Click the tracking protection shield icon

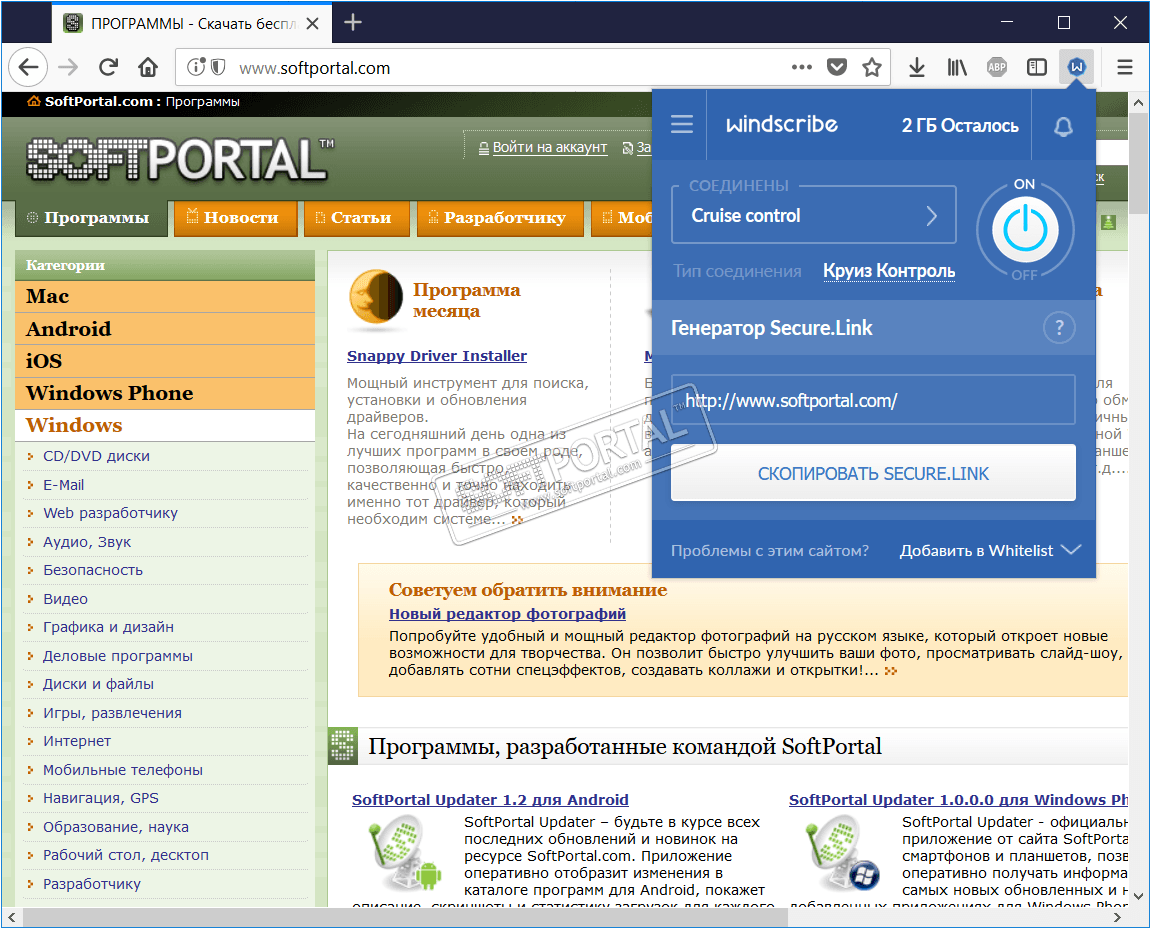point(218,67)
